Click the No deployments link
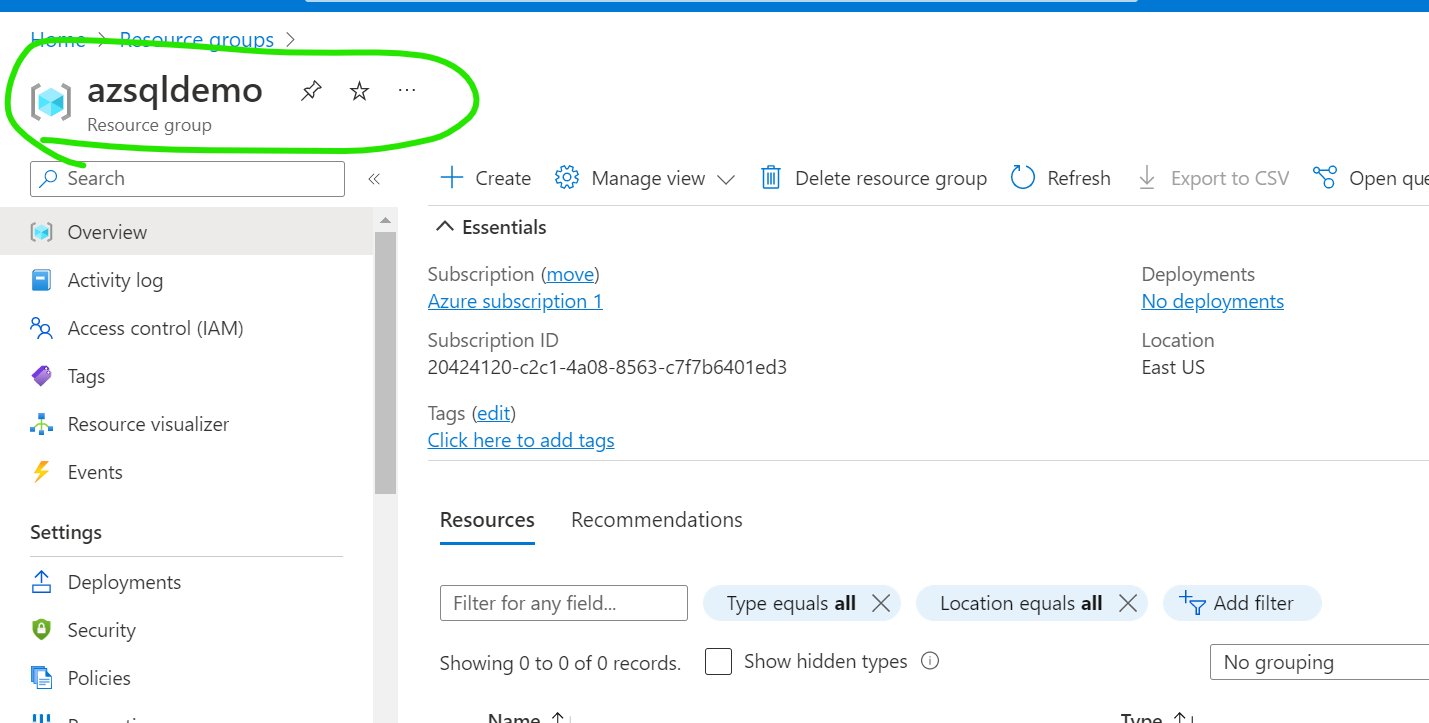1429x723 pixels. 1213,301
